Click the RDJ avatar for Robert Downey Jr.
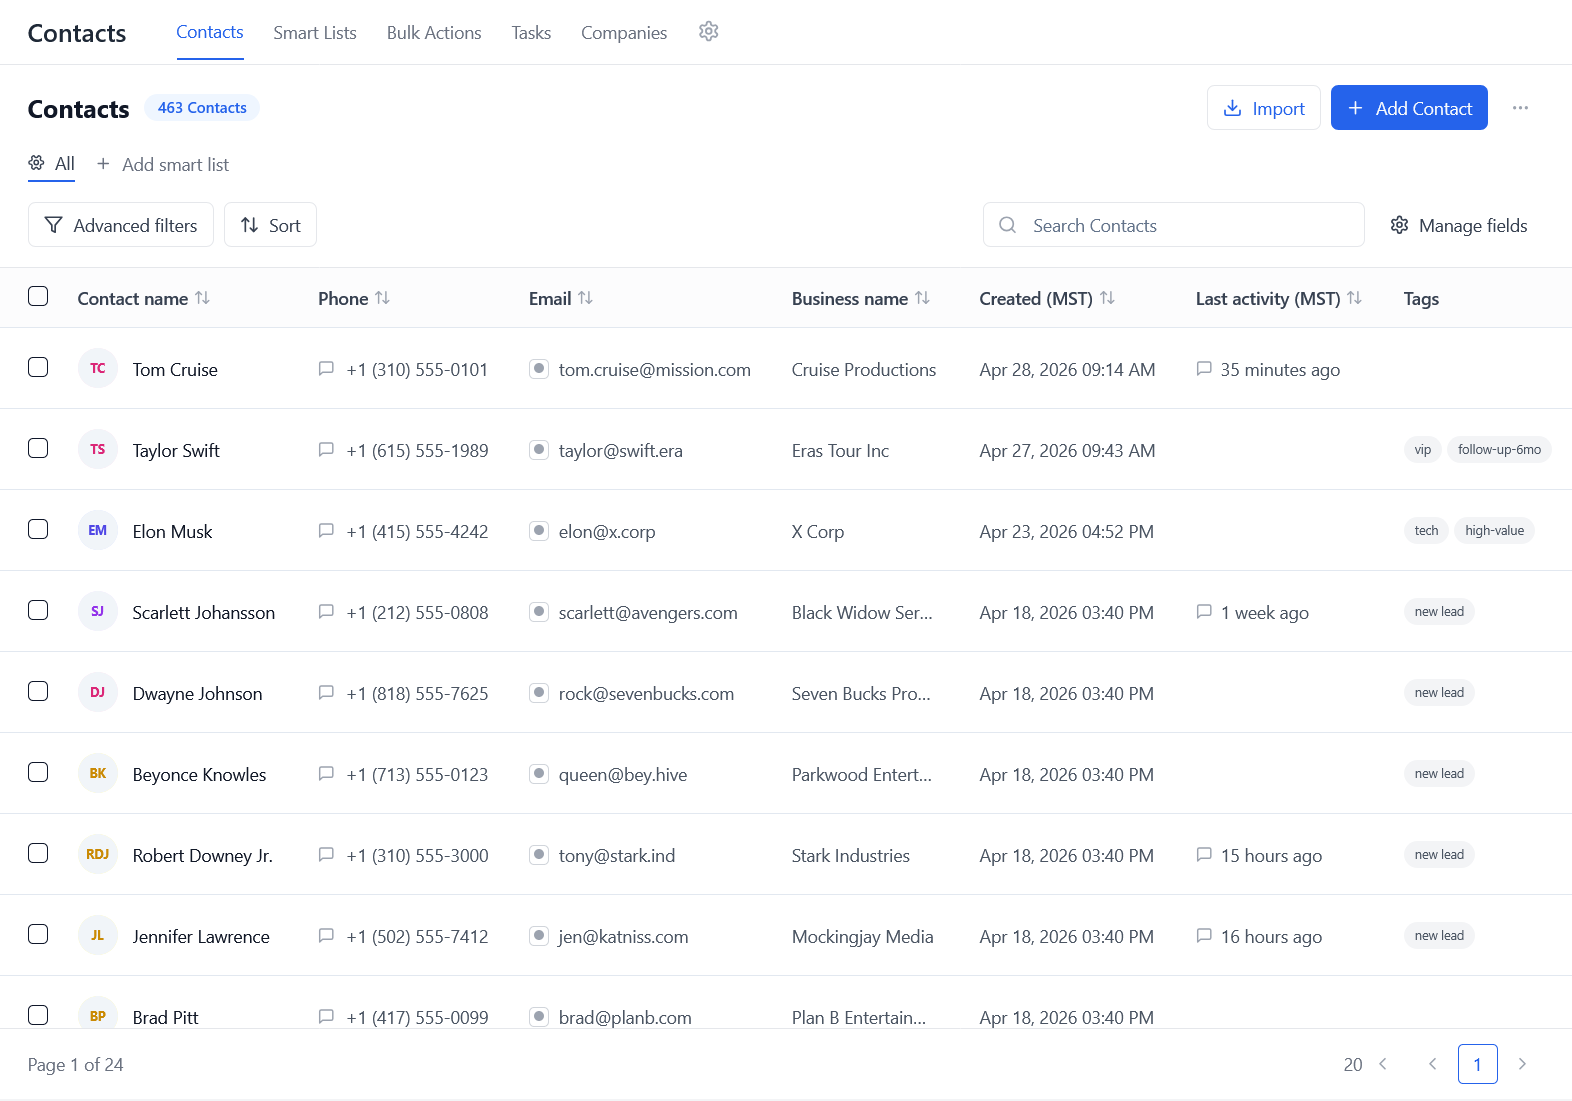 point(98,854)
